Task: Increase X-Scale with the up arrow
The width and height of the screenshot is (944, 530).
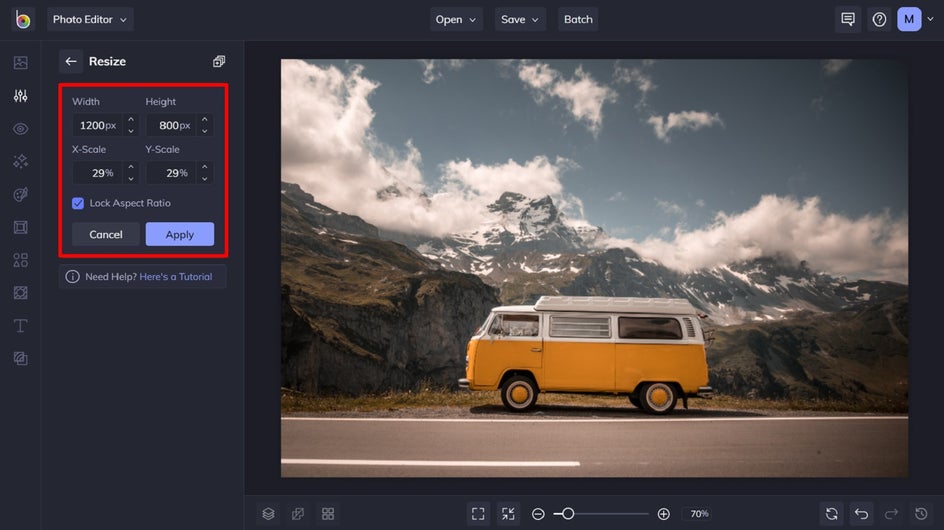Action: (131, 167)
